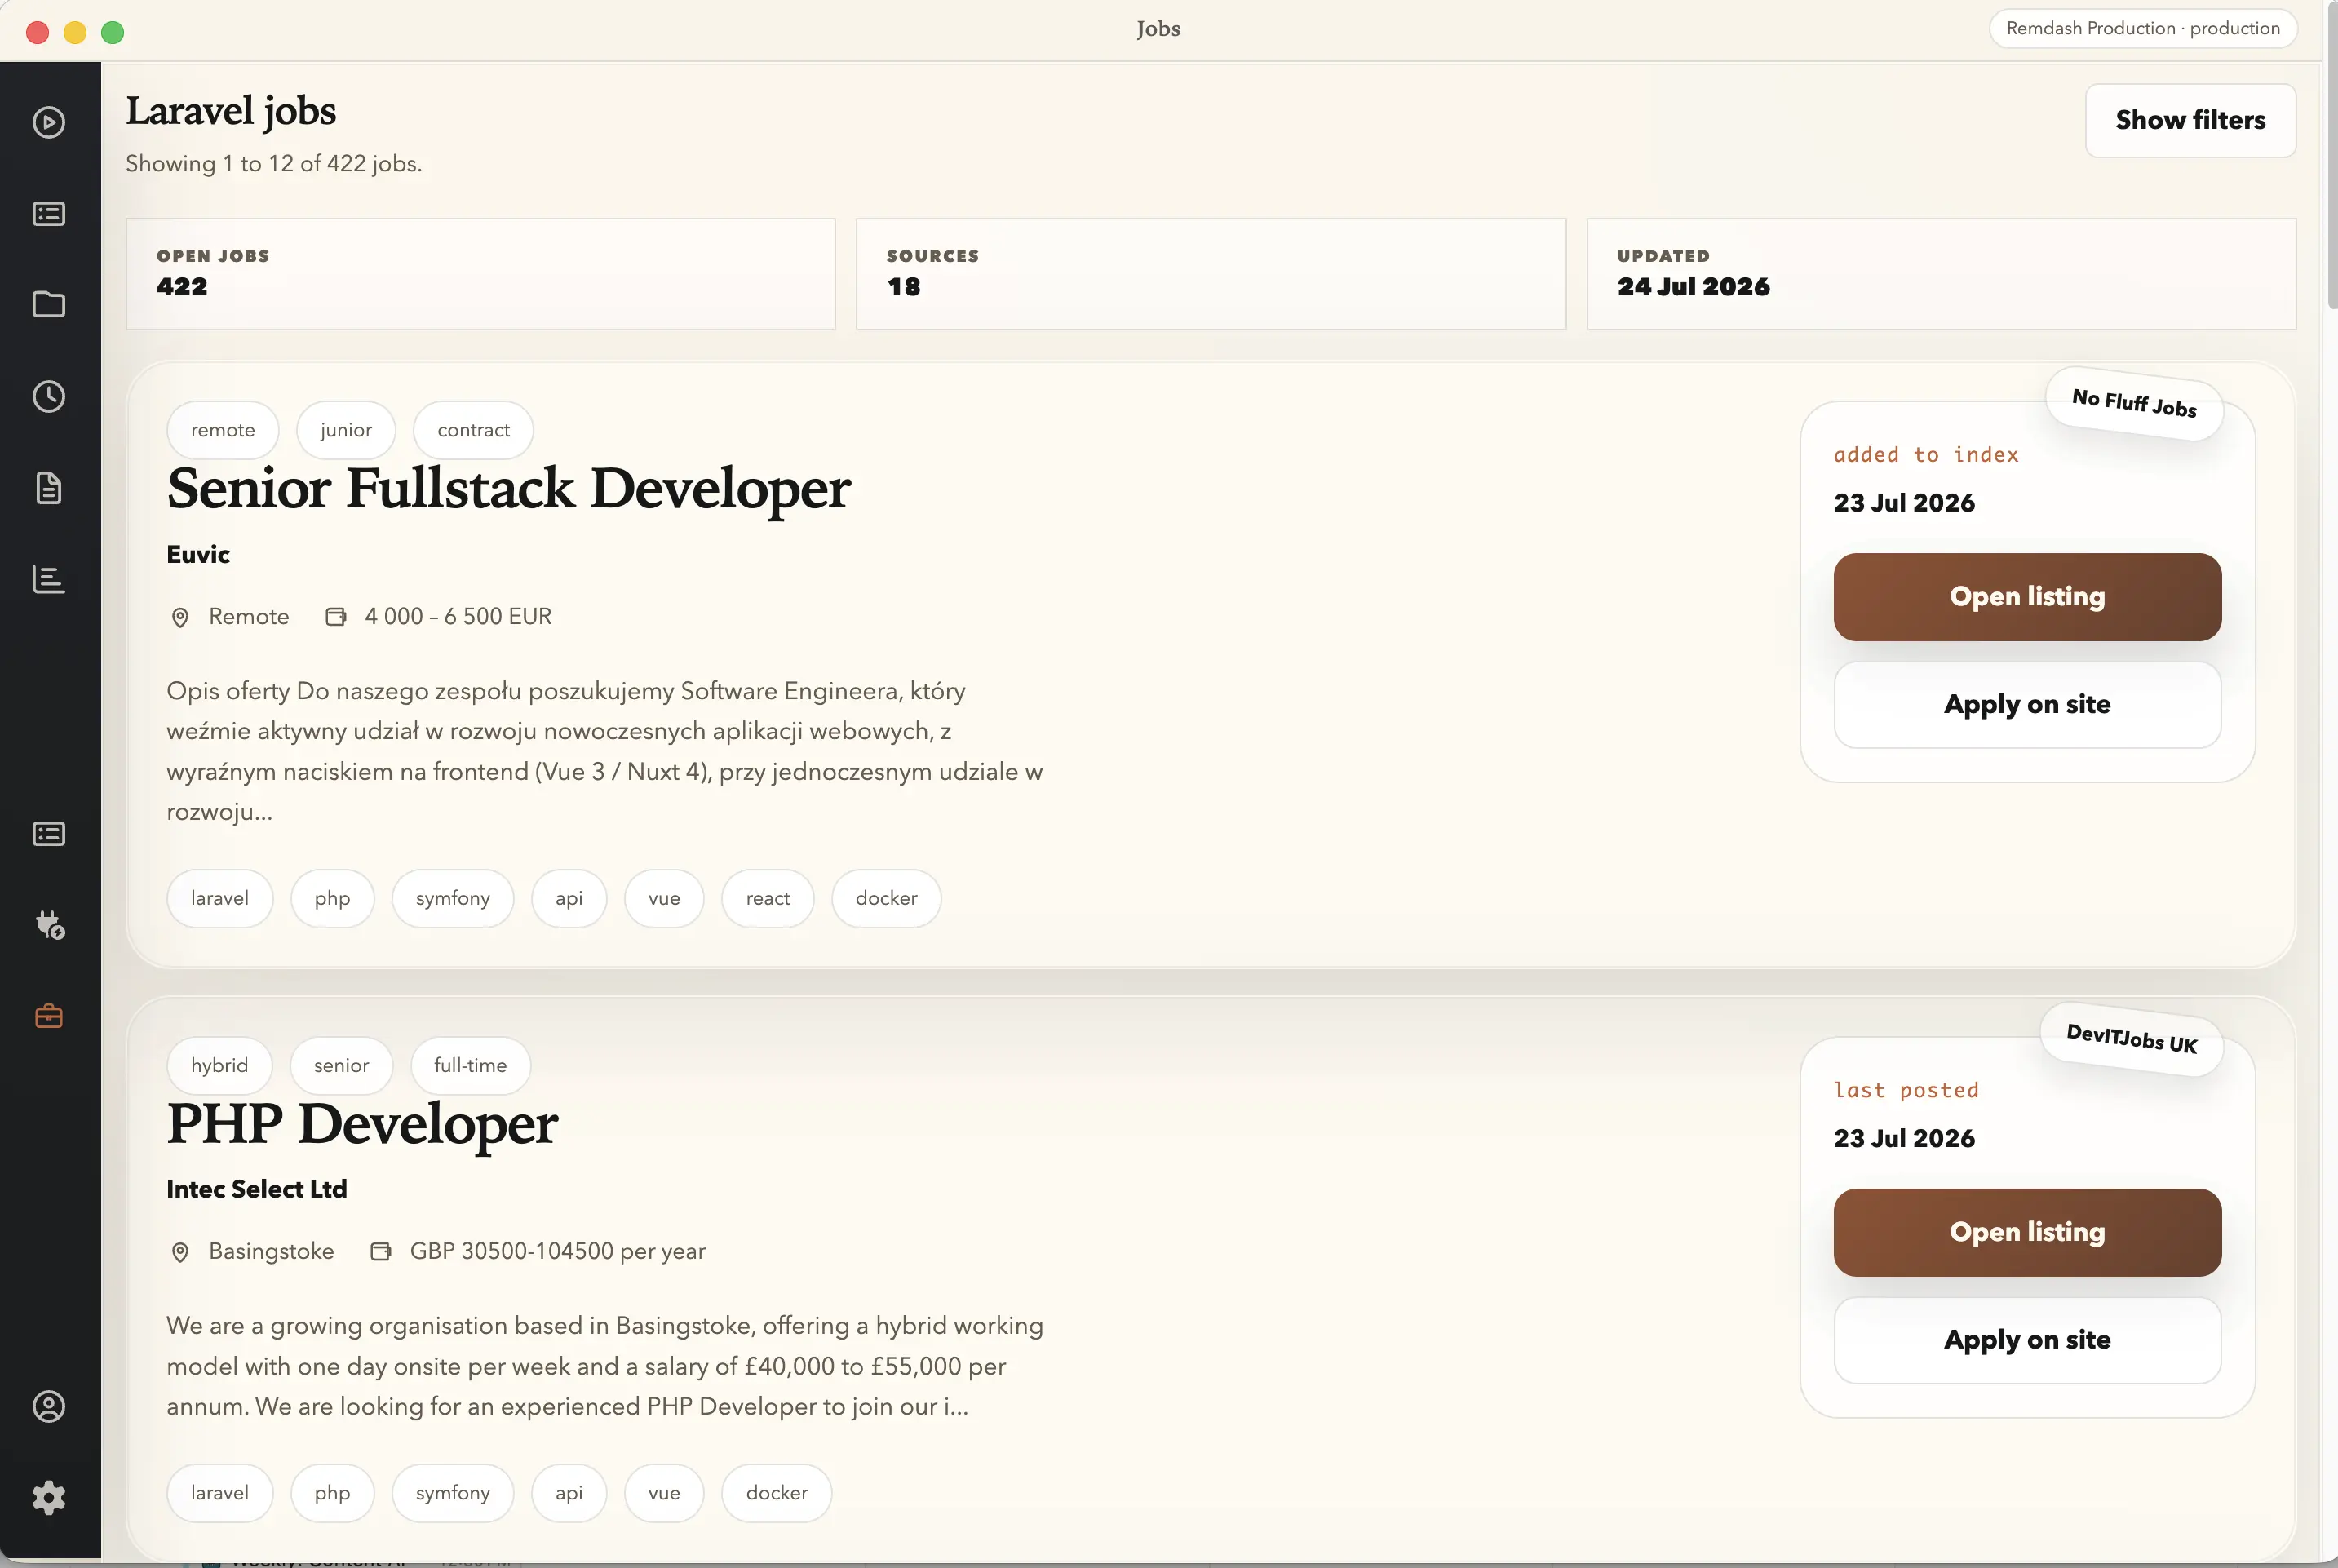Apply on site for Senior Fullstack Developer
This screenshot has width=2338, height=1568.
coord(2027,705)
